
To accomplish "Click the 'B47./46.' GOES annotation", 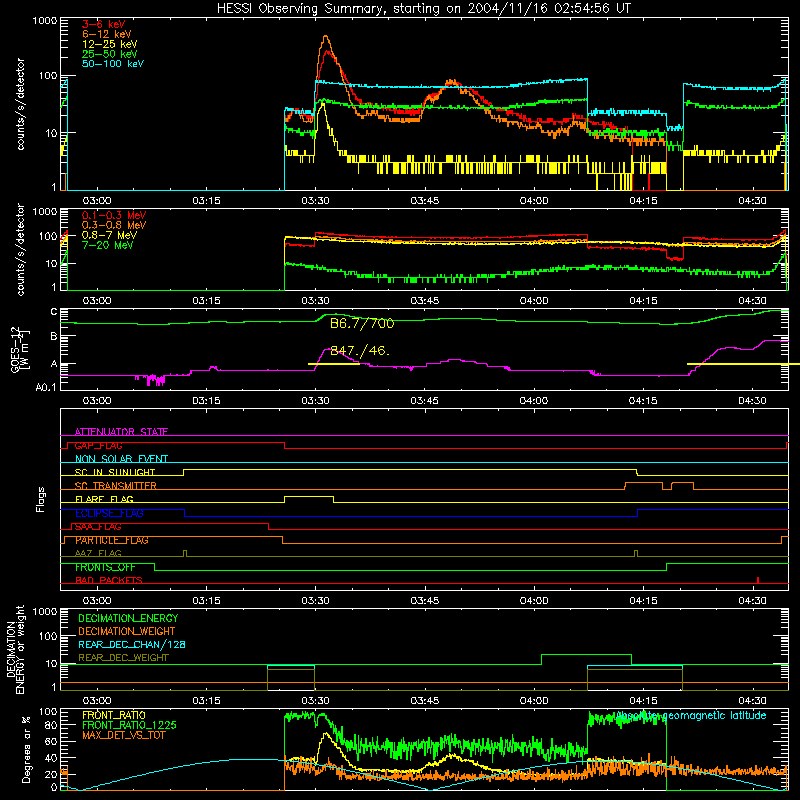I will click(x=360, y=351).
